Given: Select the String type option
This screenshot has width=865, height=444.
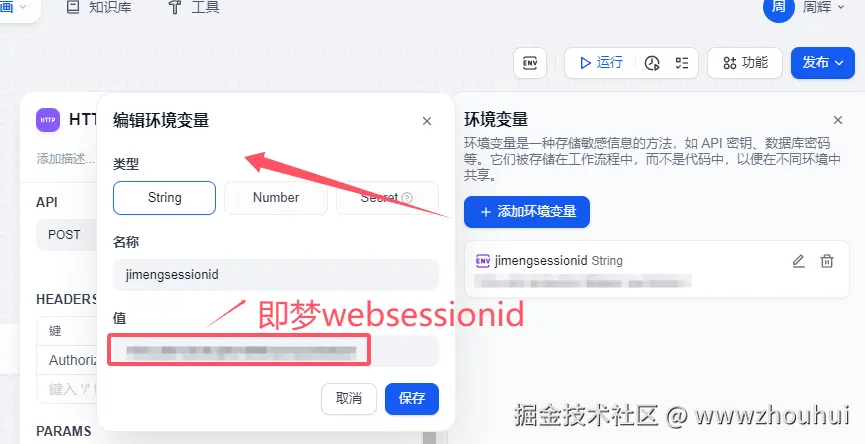Looking at the screenshot, I should click(x=164, y=197).
